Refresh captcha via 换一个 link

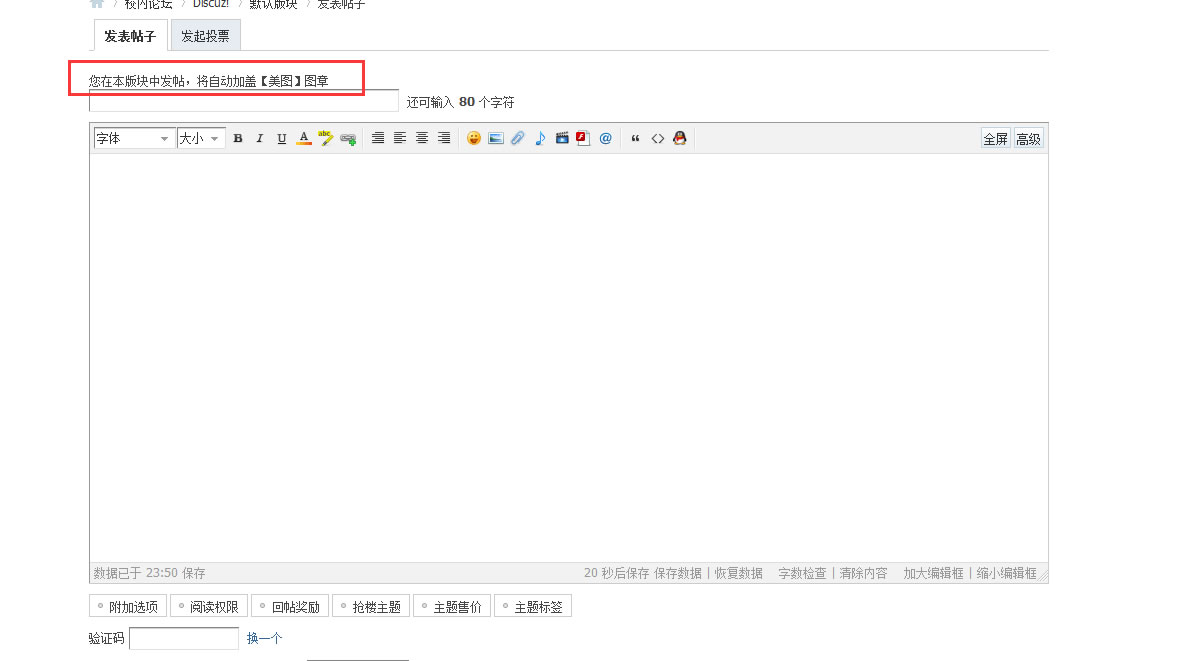point(265,638)
